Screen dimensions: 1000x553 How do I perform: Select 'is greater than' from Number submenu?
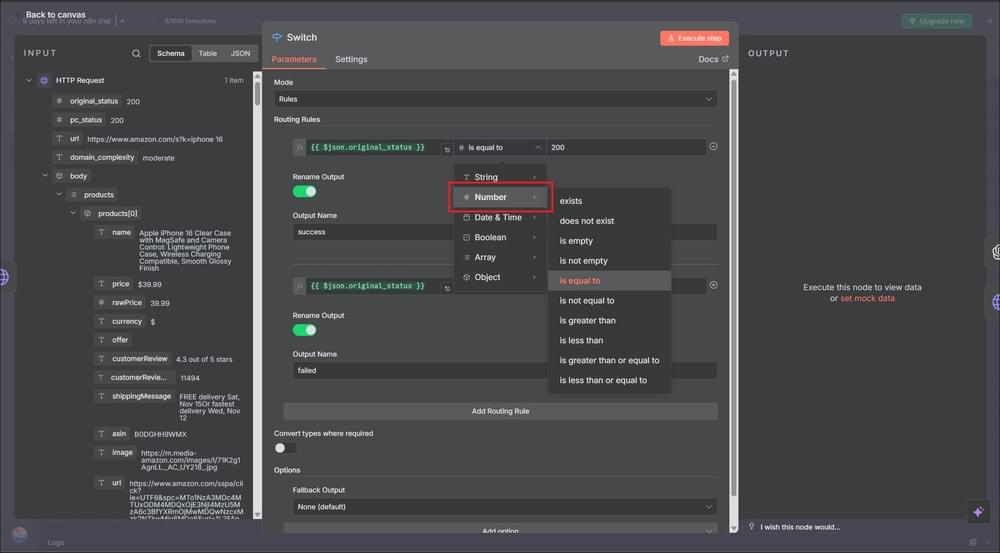588,321
